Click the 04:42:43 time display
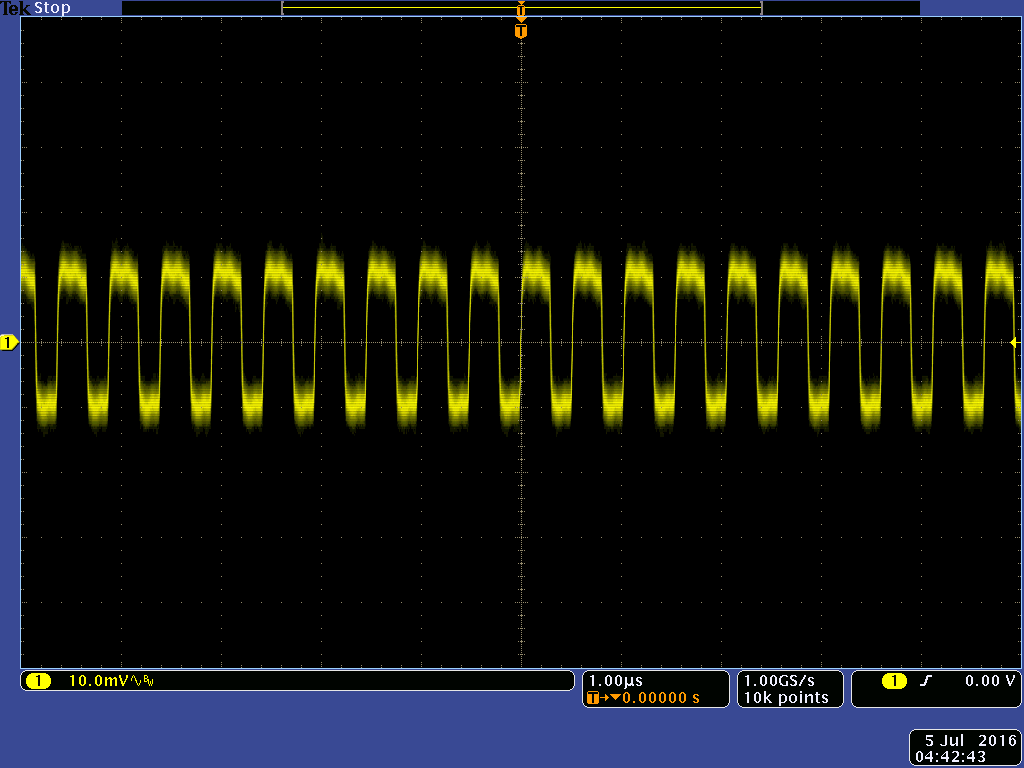Screen dimensions: 1024x768 pos(950,757)
